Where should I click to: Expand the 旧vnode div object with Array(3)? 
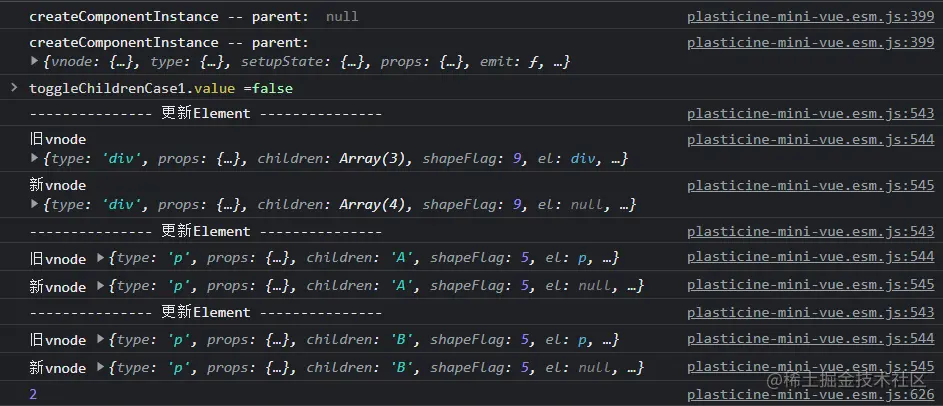click(x=34, y=159)
